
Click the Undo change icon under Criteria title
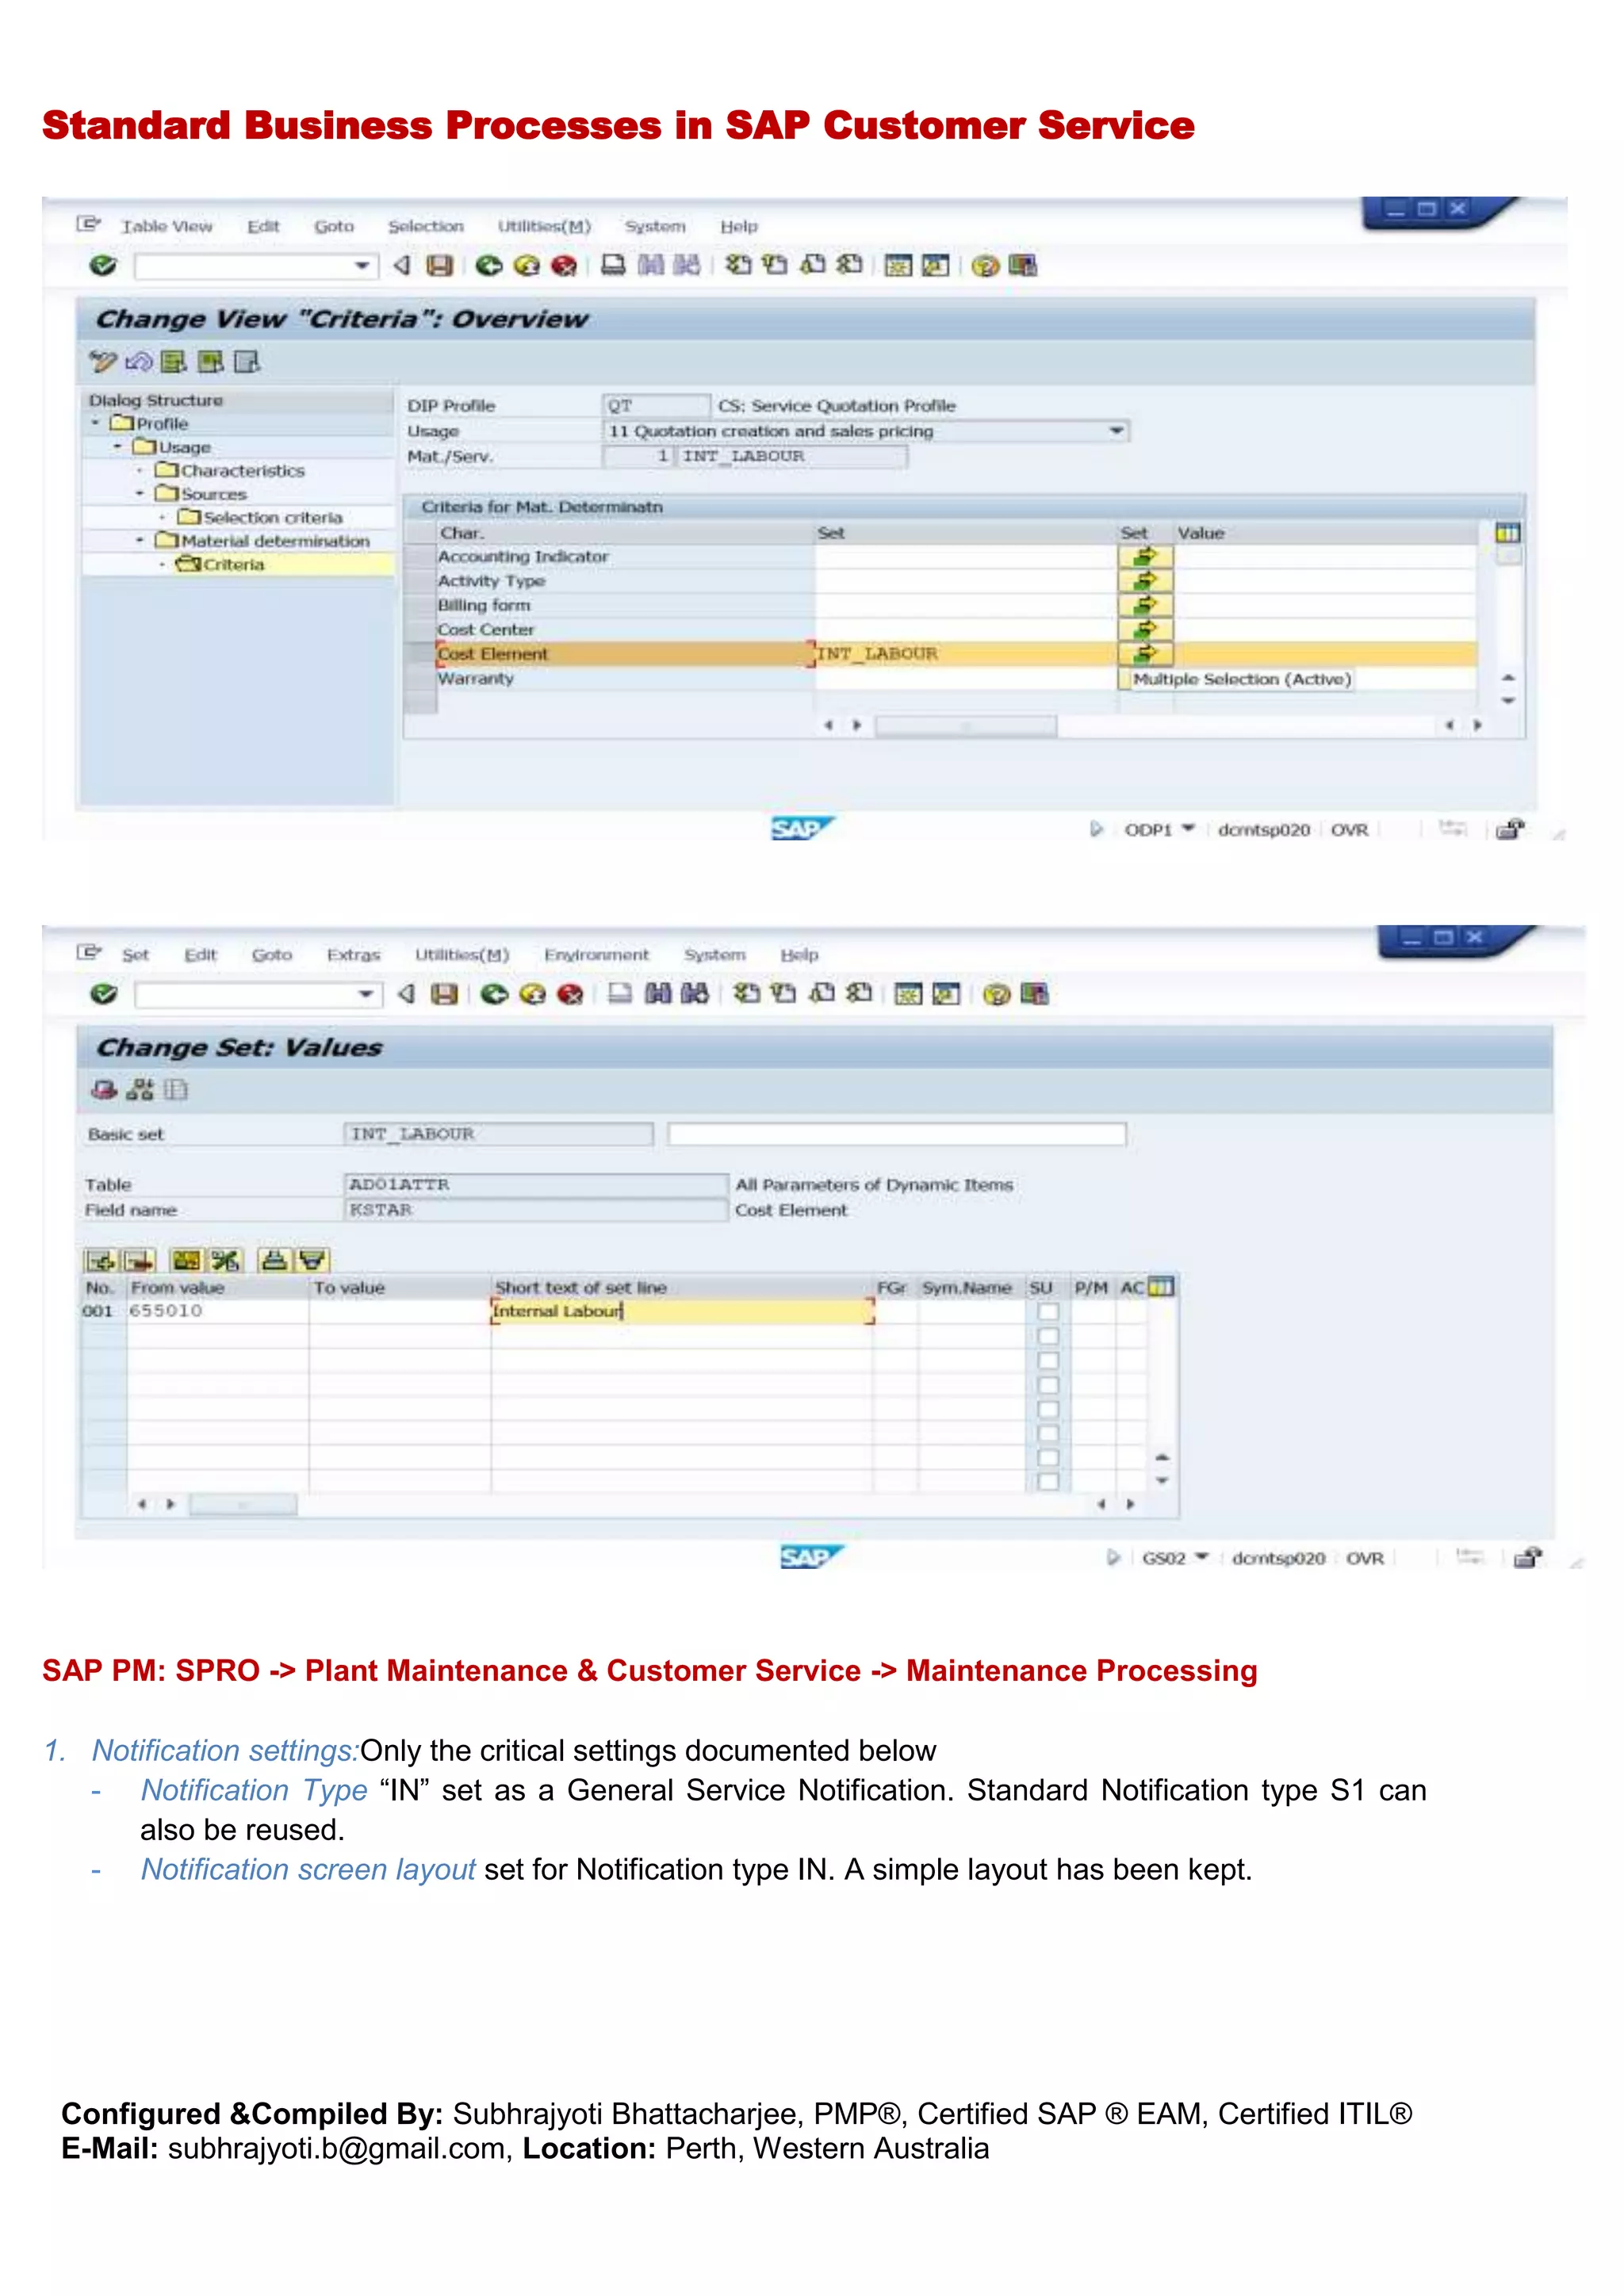click(139, 362)
